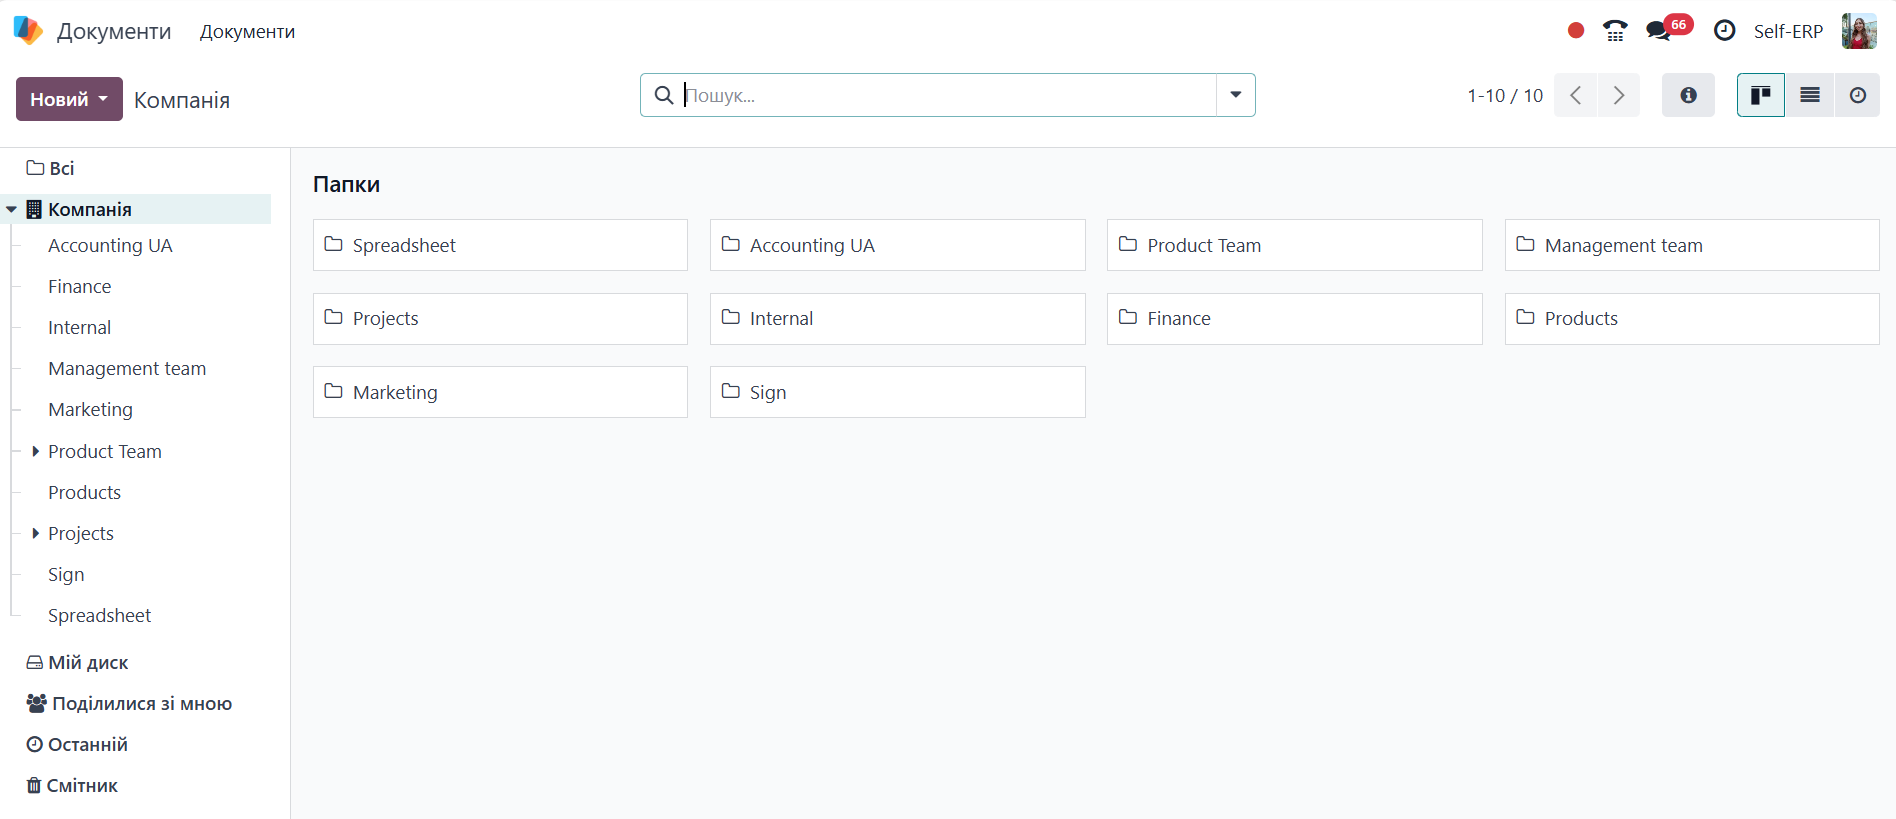Switch to kanban view
This screenshot has height=819, width=1896.
tap(1761, 95)
